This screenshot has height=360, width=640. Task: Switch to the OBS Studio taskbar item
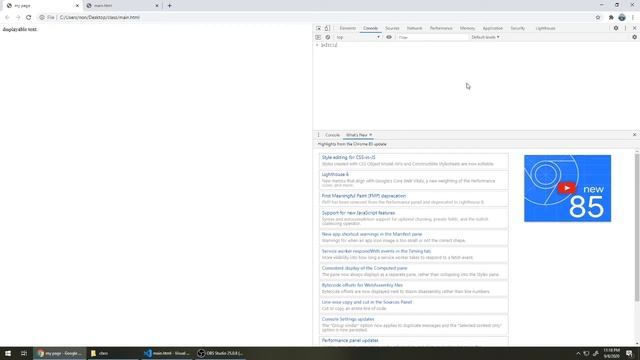pyautogui.click(x=221, y=353)
